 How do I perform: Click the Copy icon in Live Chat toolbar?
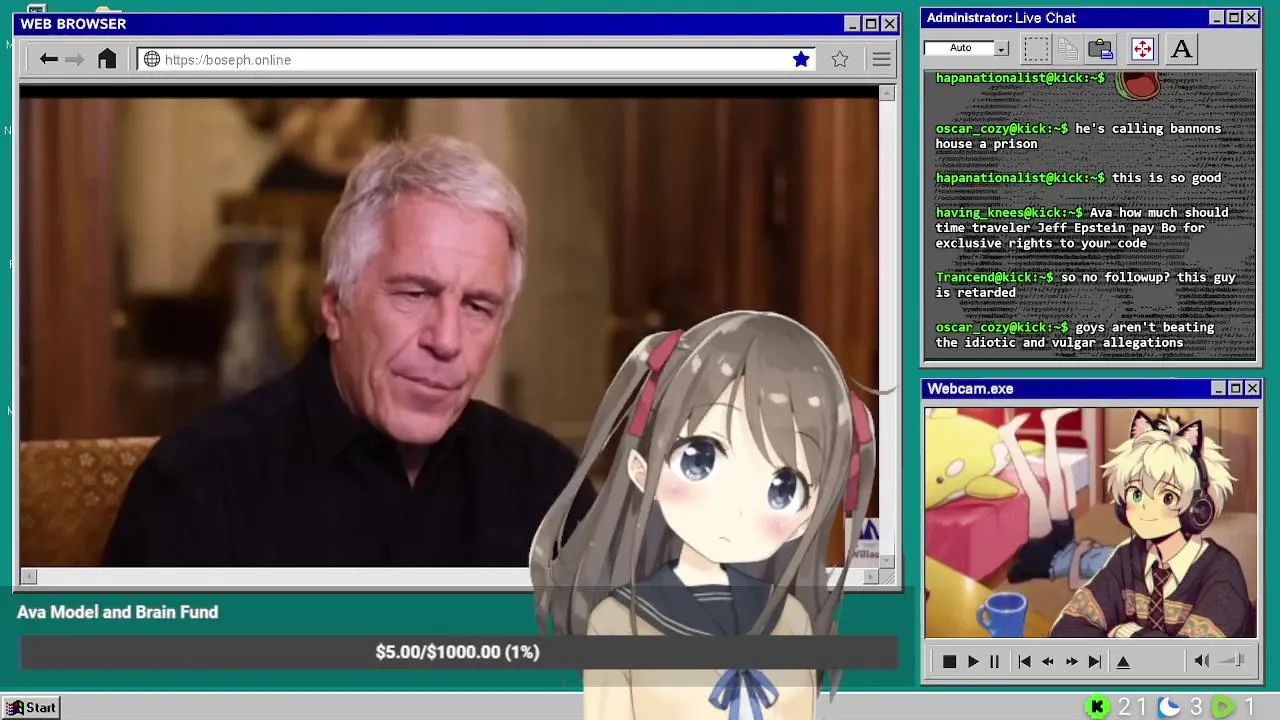(x=1068, y=49)
